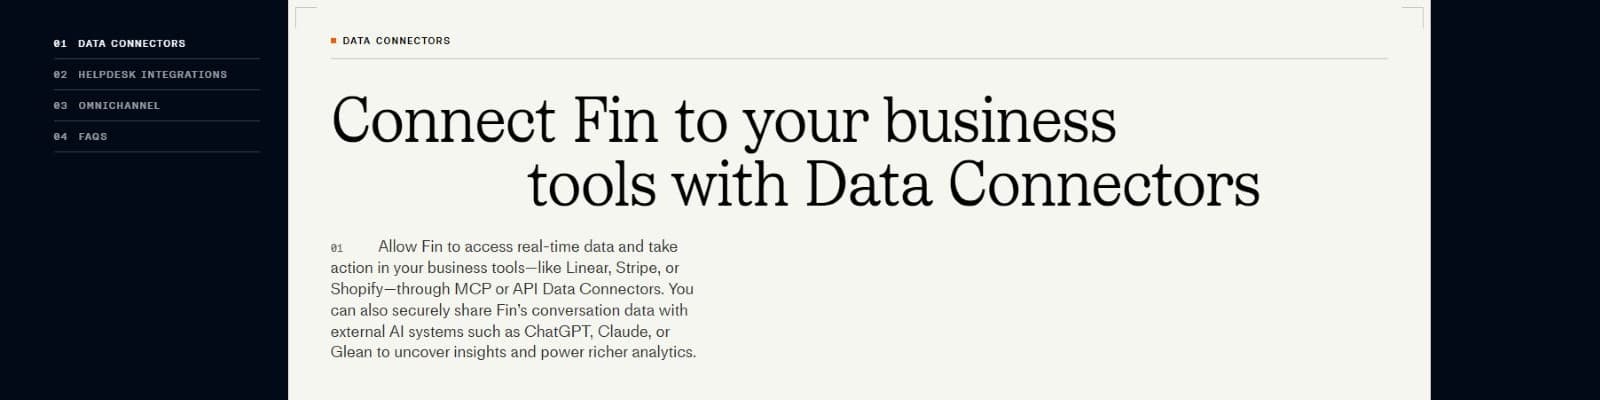Click the word Stripe in the paragraph
This screenshot has height=400, width=1600.
[637, 268]
